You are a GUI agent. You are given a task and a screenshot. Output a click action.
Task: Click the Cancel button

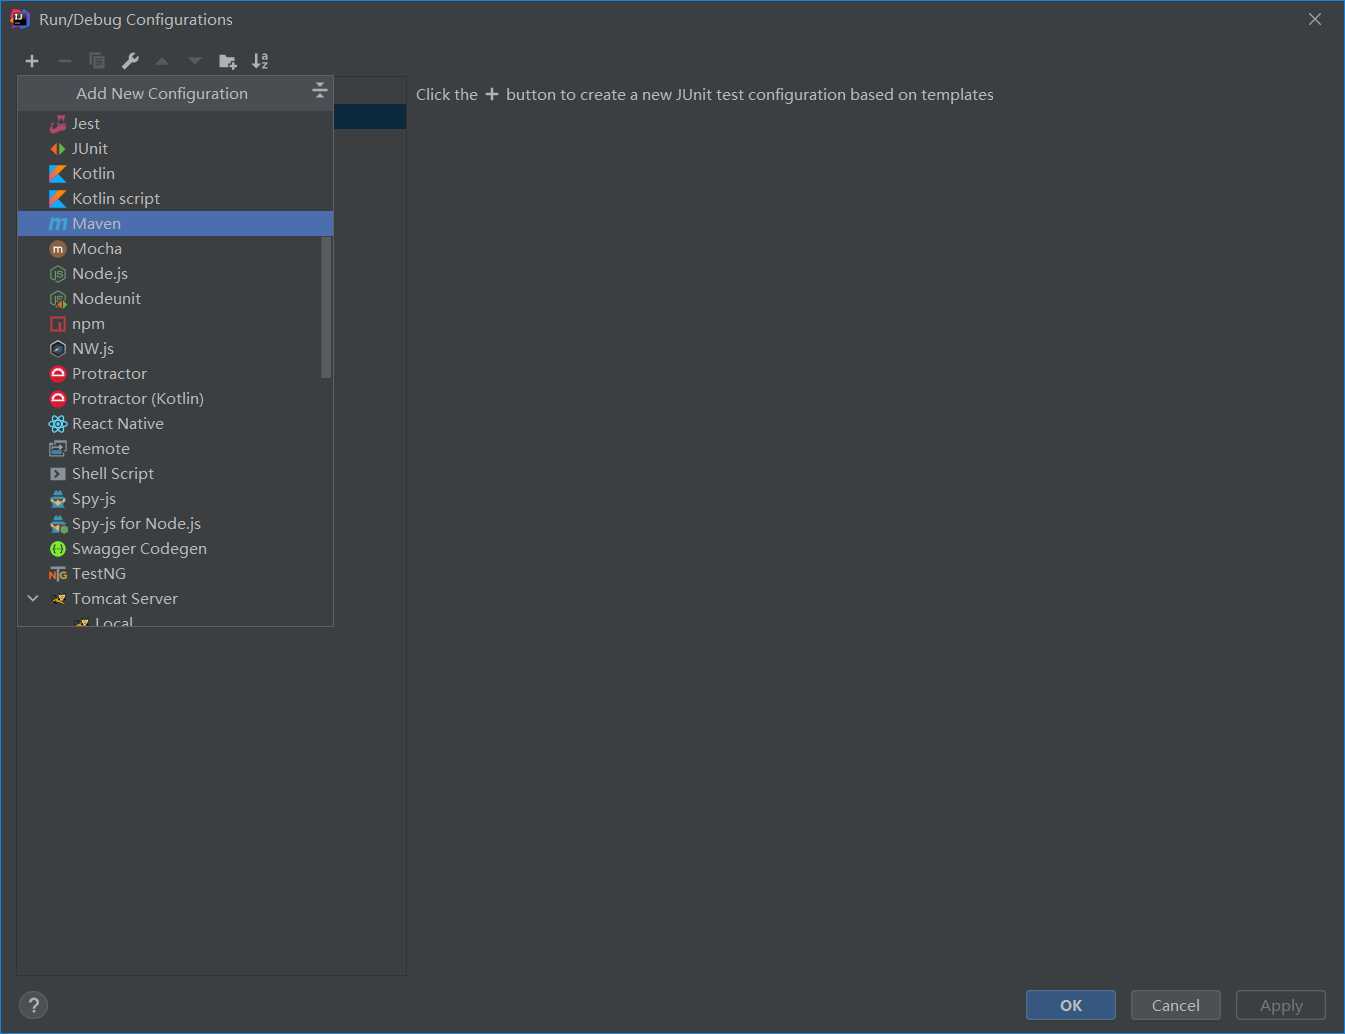tap(1176, 1005)
